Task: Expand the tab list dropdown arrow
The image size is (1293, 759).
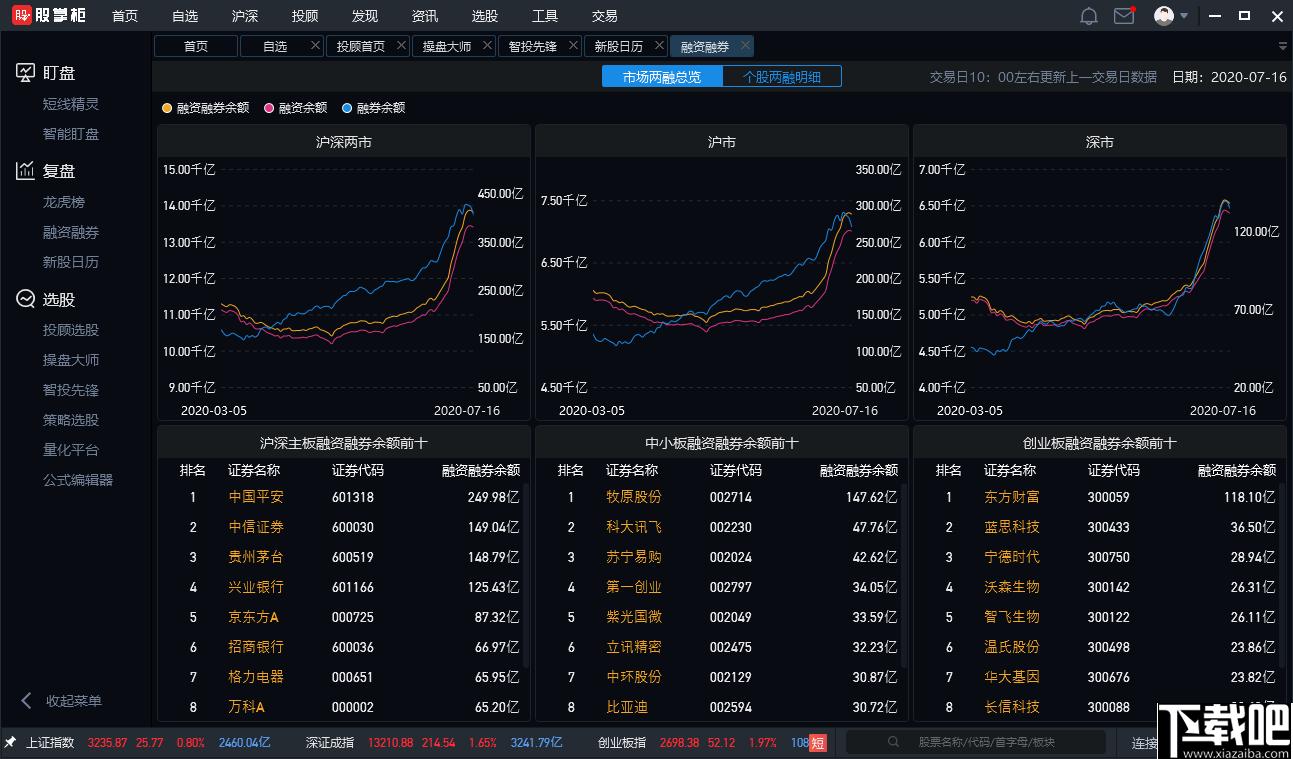Action: (x=1283, y=46)
